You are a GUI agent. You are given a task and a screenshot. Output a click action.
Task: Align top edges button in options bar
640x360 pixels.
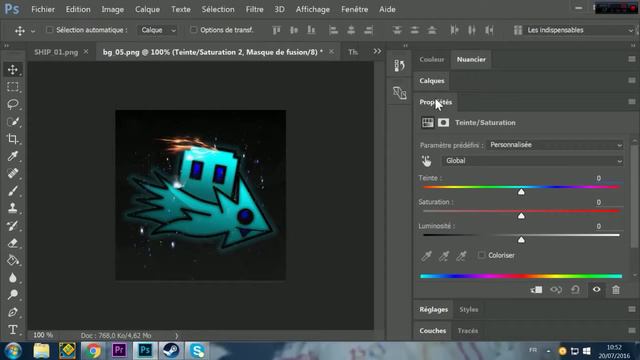[x=276, y=30]
